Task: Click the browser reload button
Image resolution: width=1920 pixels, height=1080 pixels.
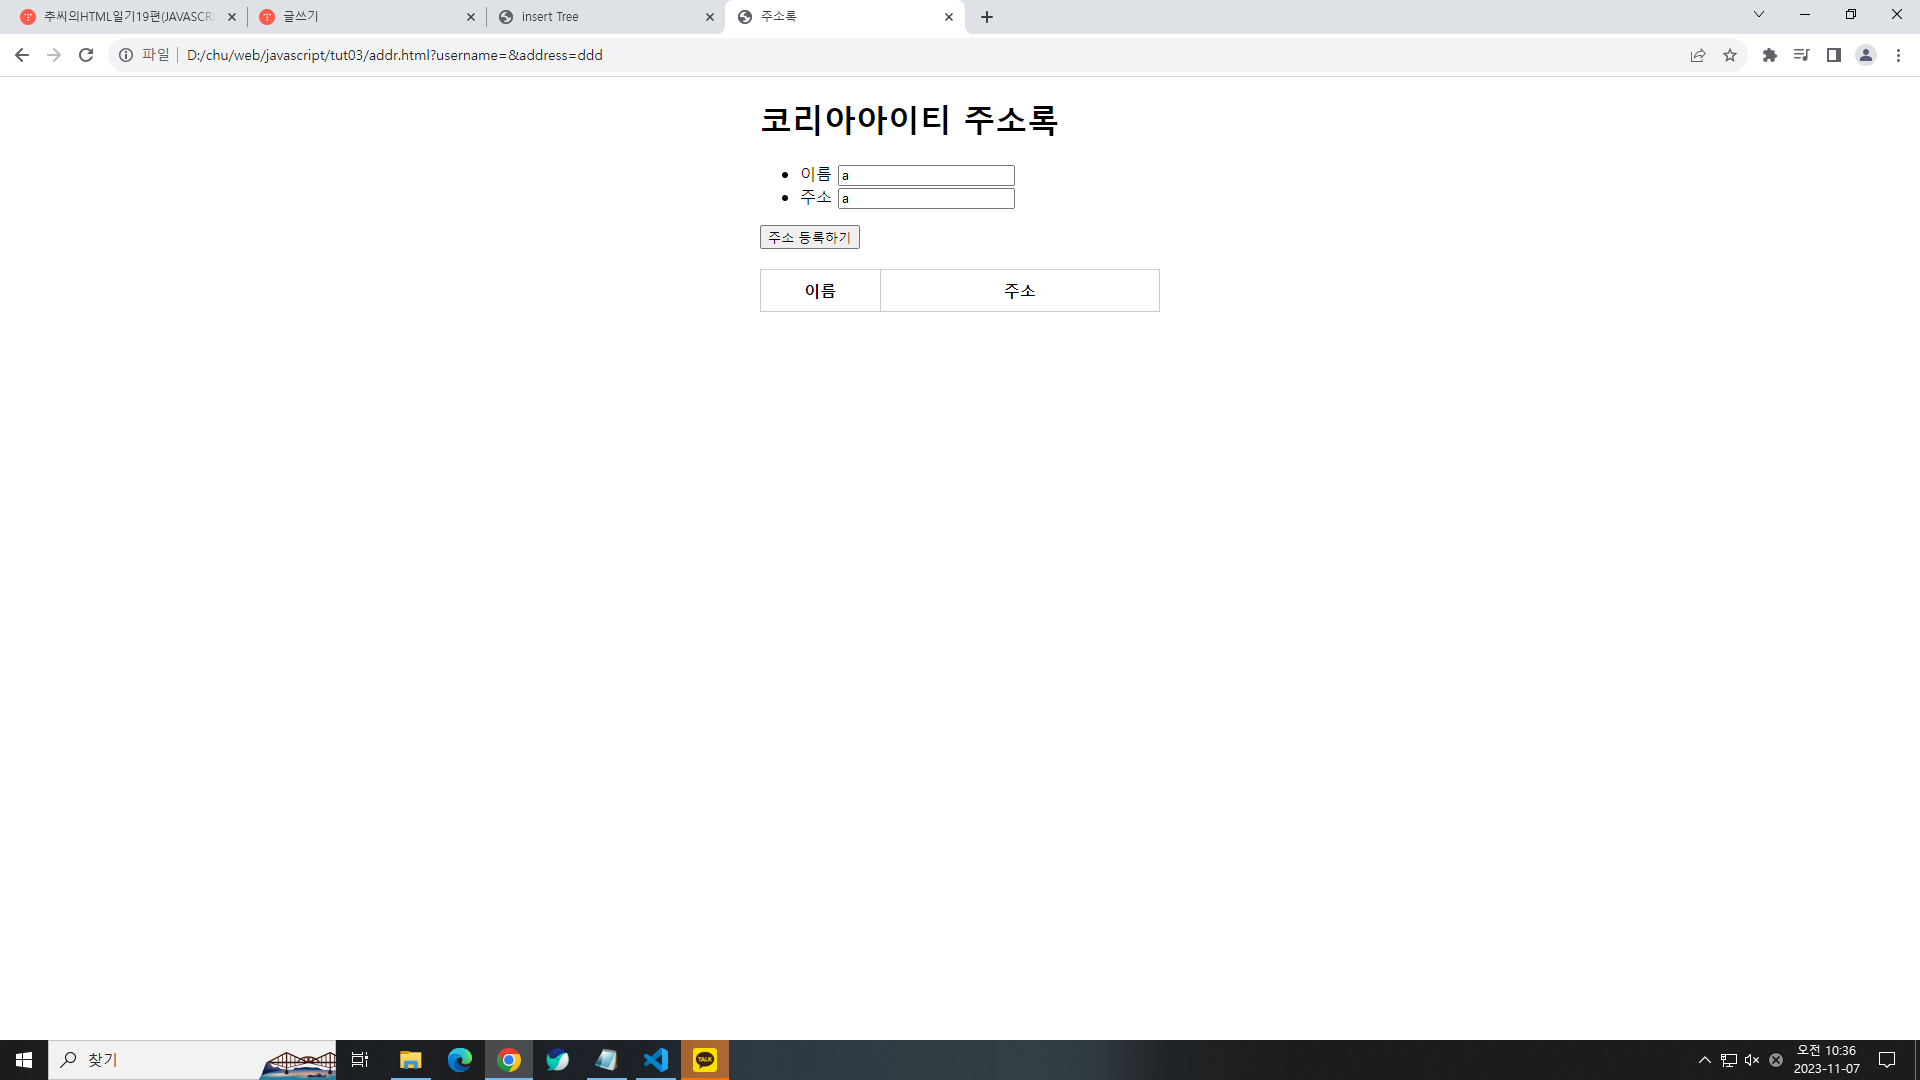Action: tap(86, 55)
